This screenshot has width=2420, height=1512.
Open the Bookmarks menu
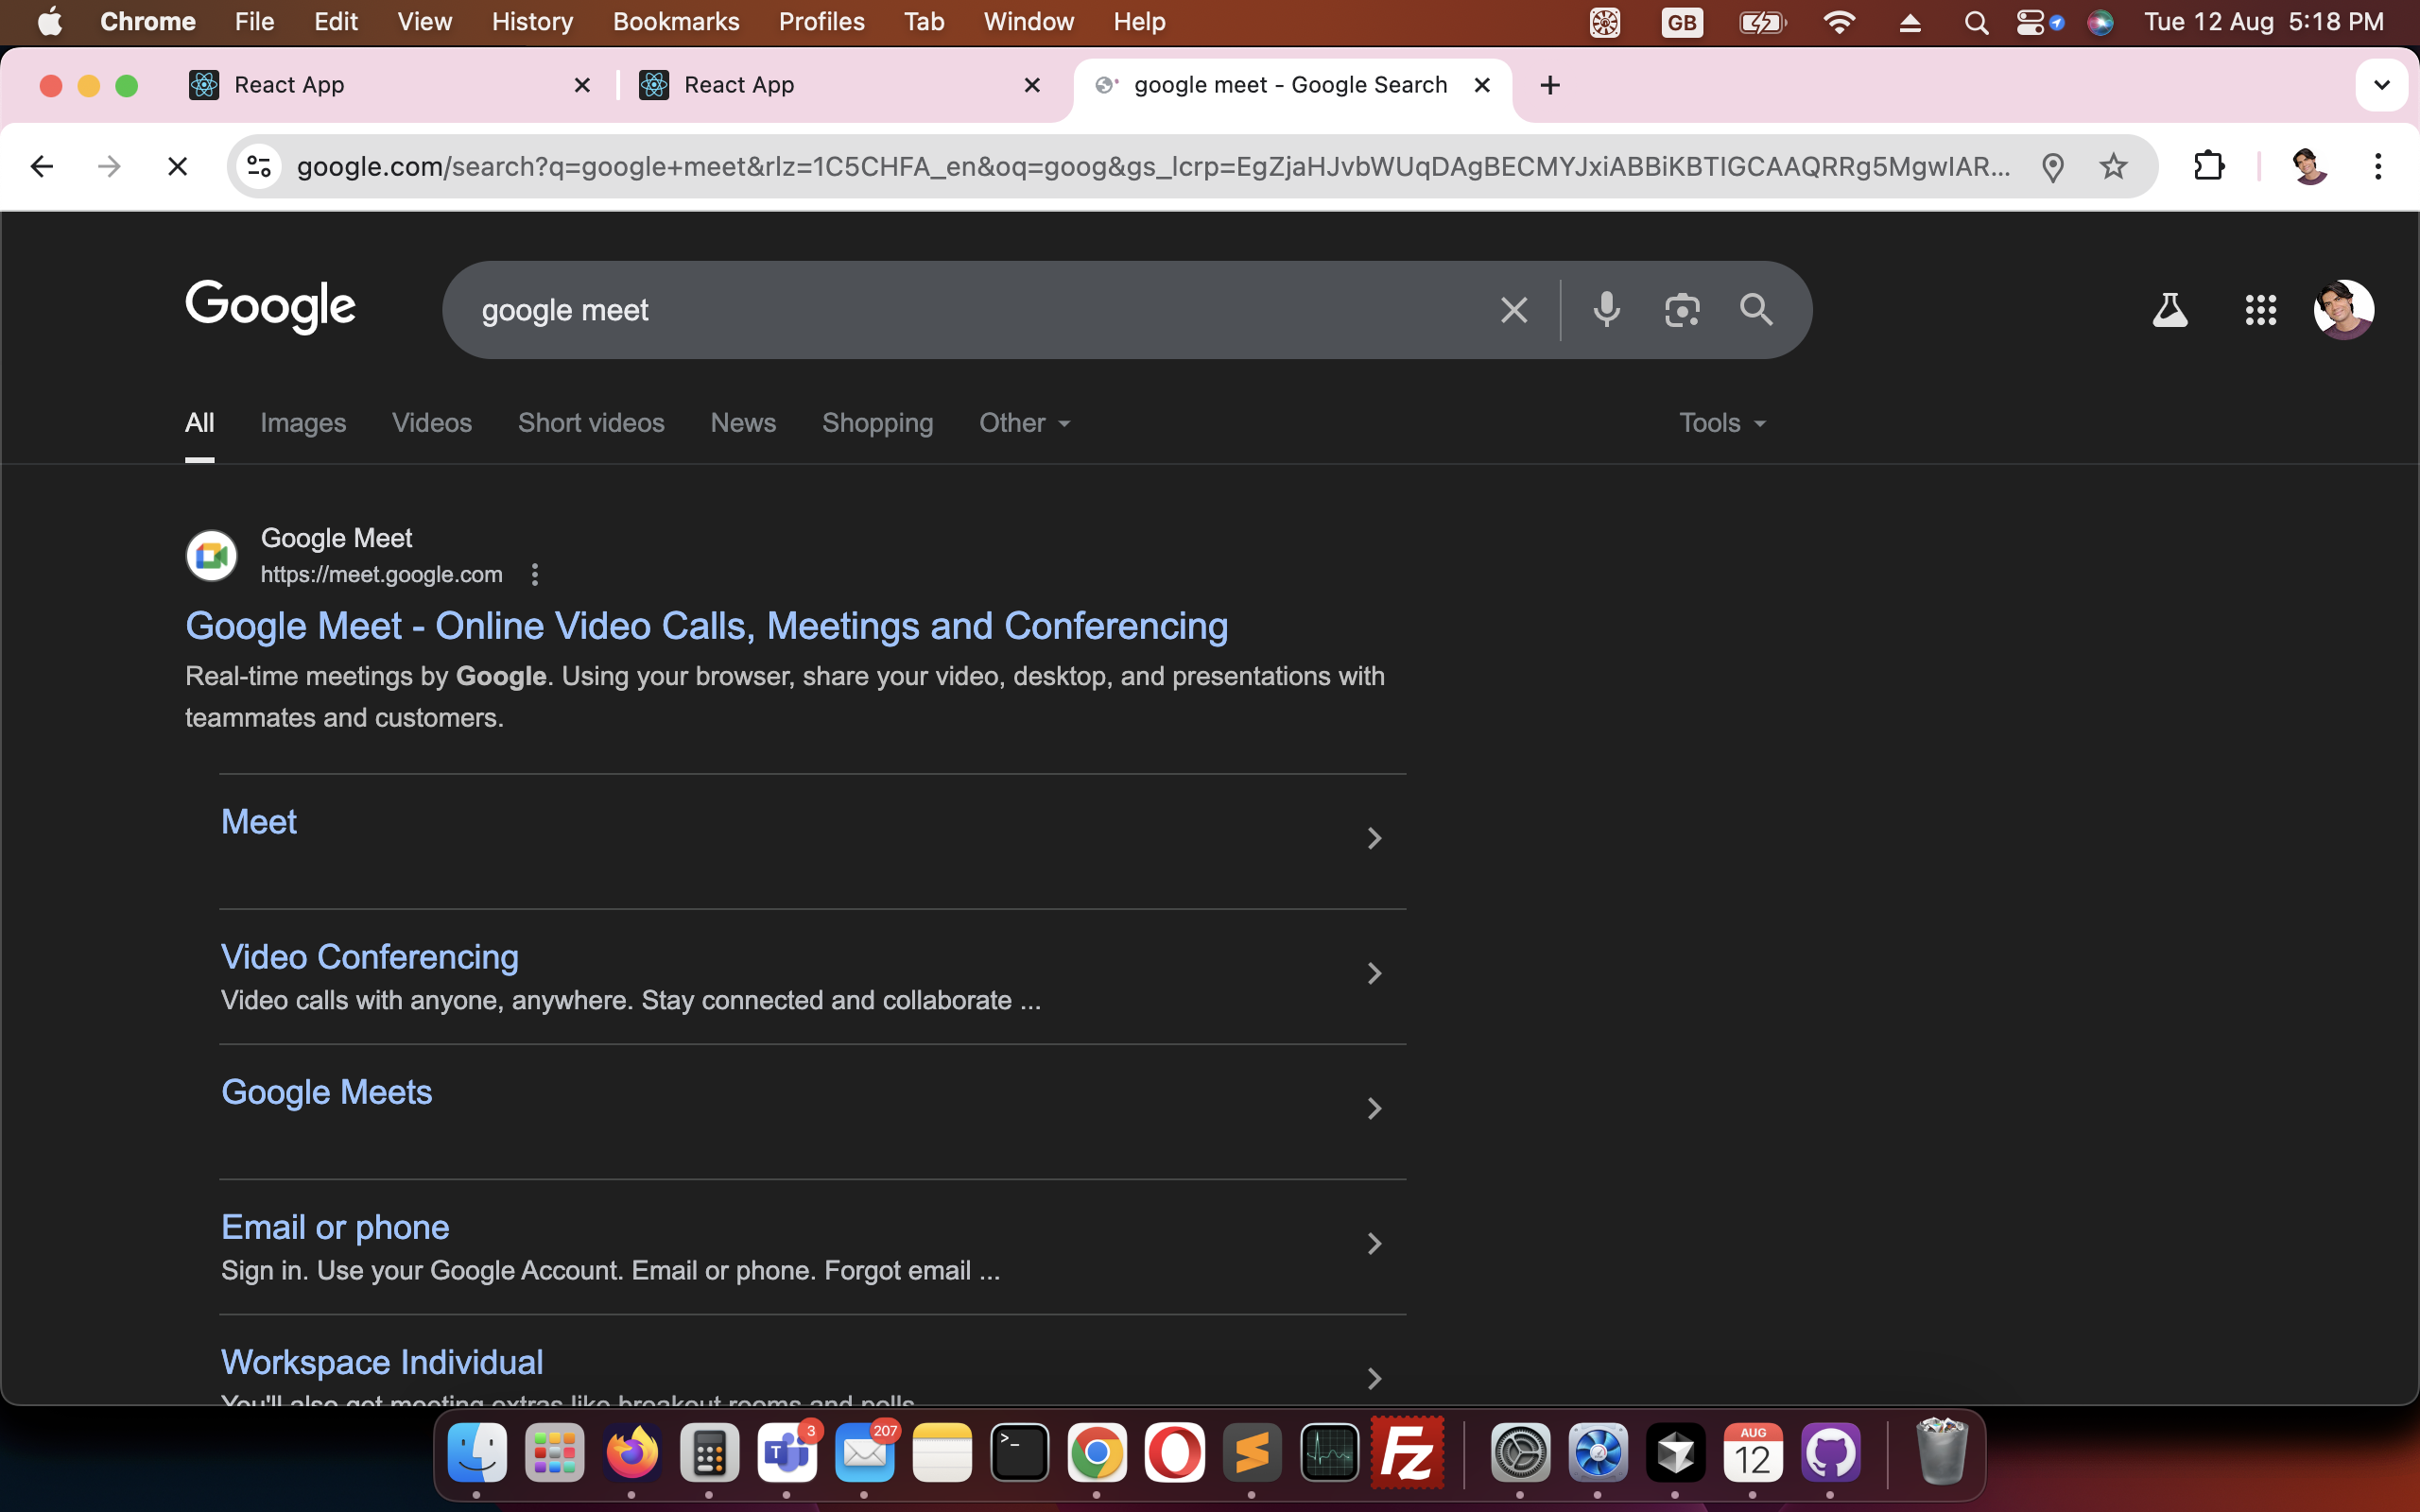coord(676,22)
